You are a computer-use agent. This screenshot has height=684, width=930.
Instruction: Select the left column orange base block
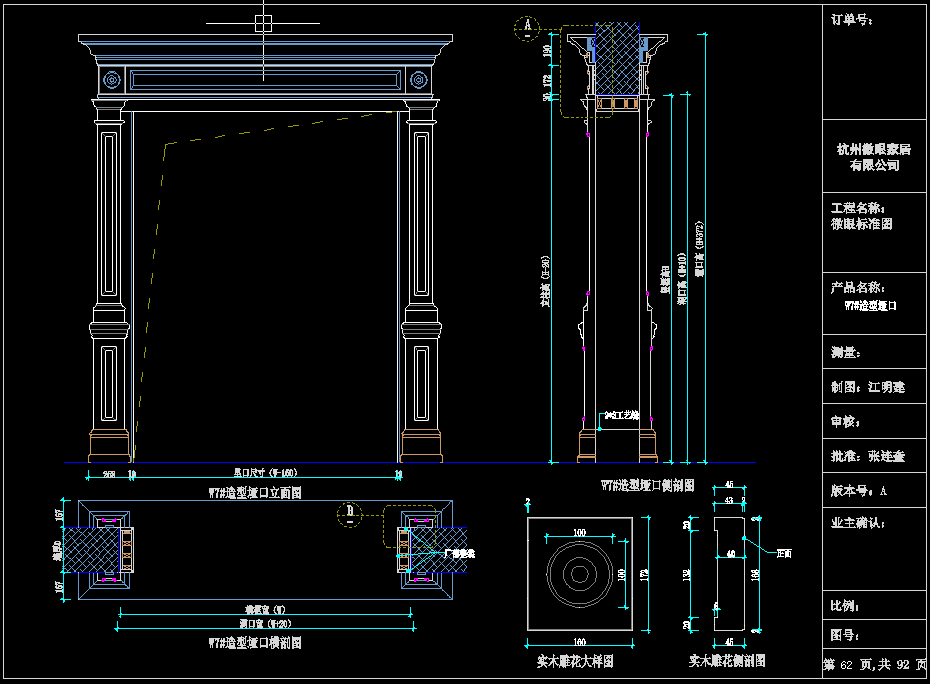pyautogui.click(x=110, y=446)
